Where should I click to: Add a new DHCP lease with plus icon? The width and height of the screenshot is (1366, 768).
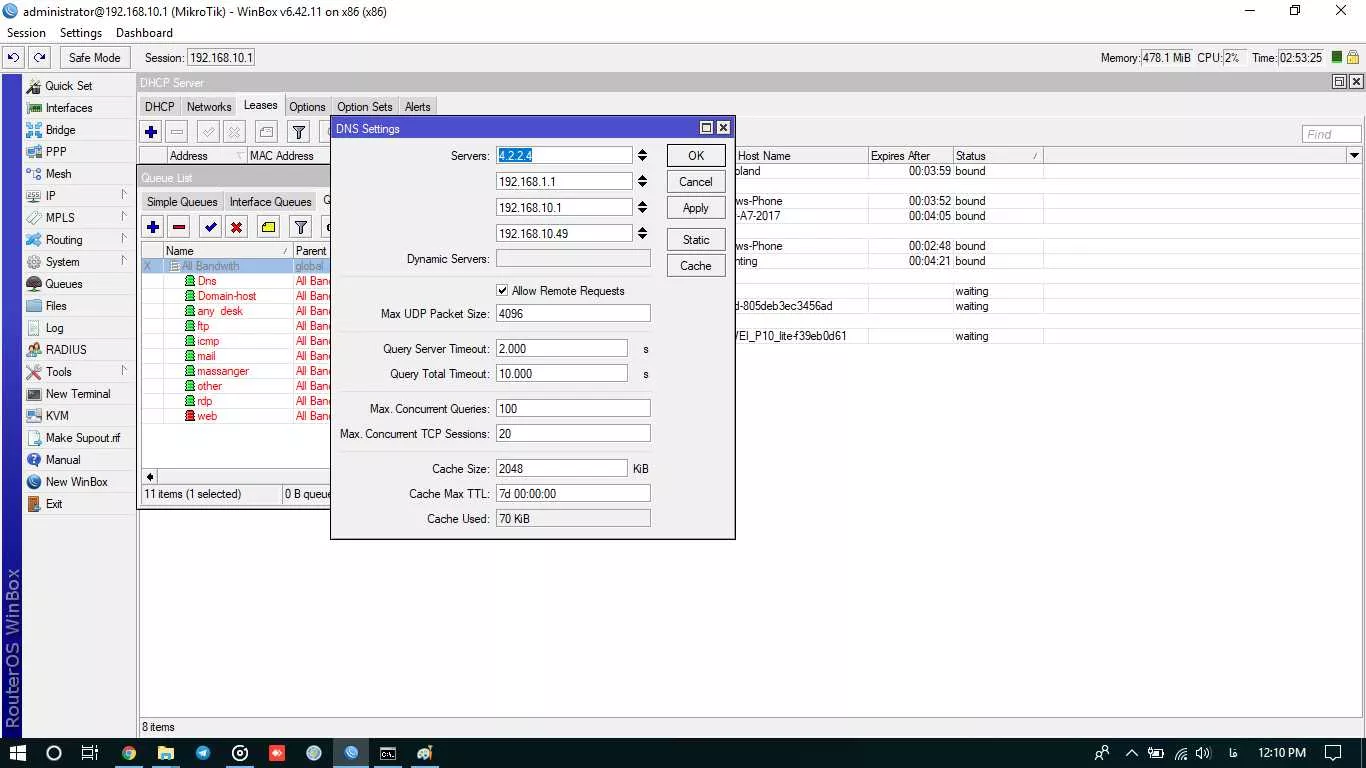coord(151,131)
